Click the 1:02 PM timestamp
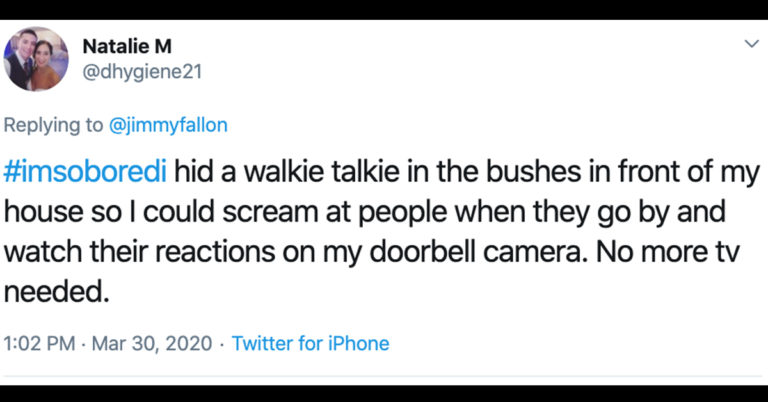 tap(40, 343)
